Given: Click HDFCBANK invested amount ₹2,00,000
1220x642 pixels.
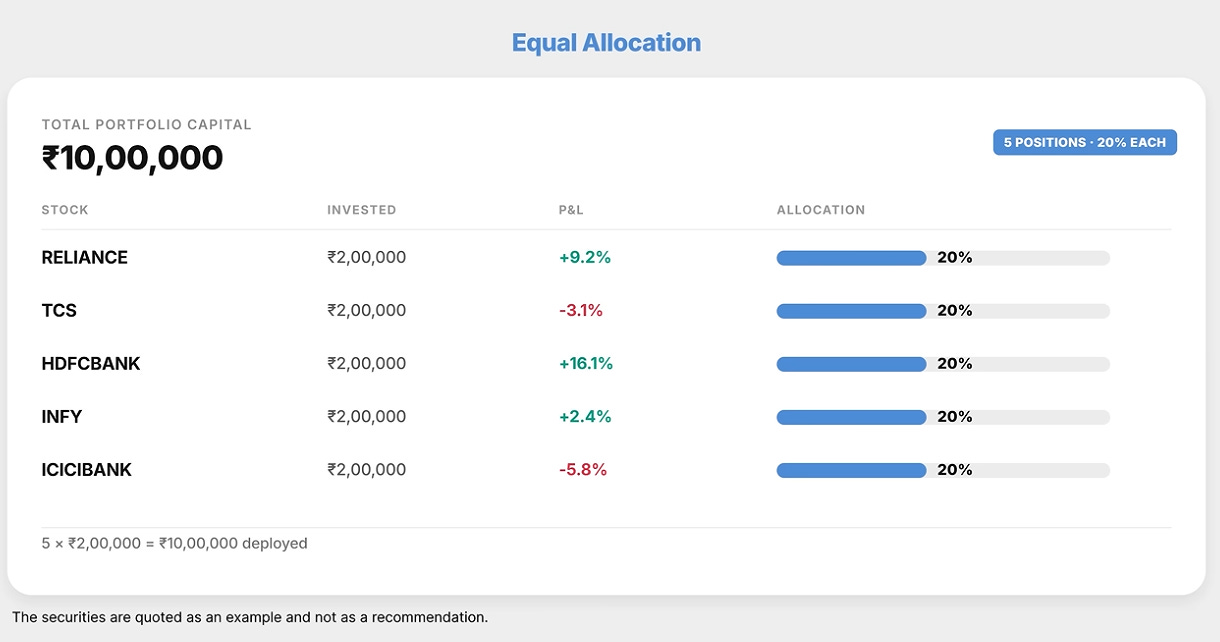Looking at the screenshot, I should pyautogui.click(x=367, y=364).
